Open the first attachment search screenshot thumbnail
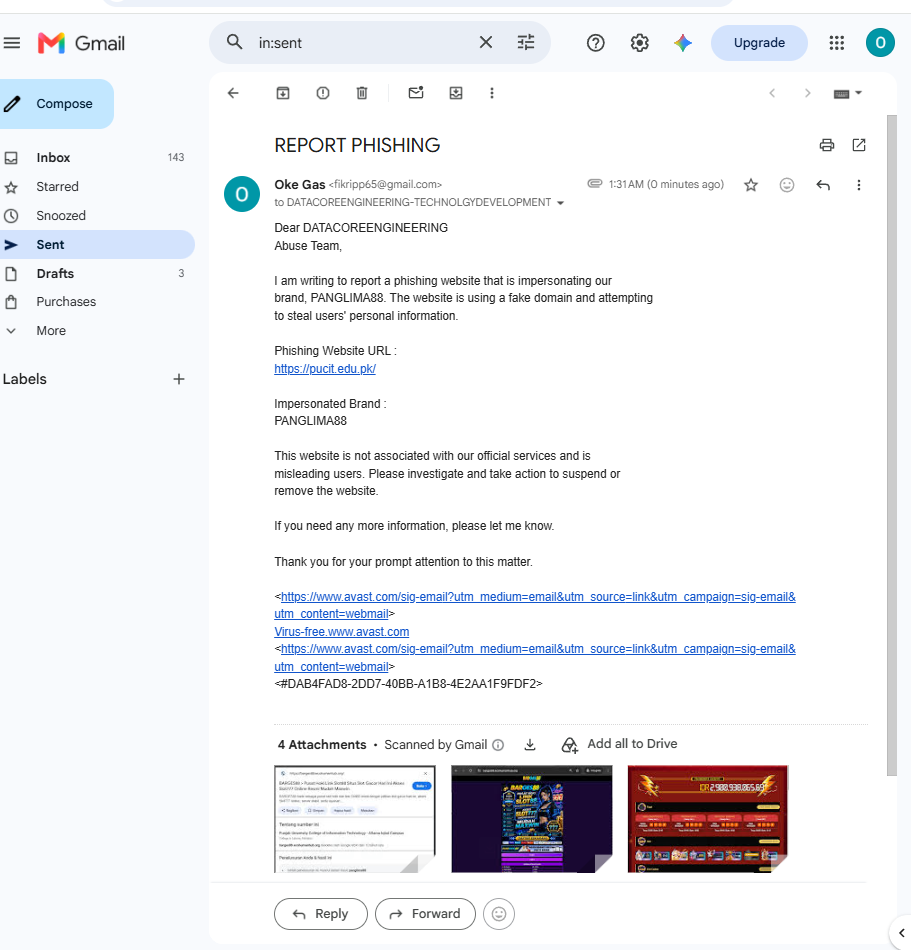This screenshot has width=911, height=950. pyautogui.click(x=354, y=819)
